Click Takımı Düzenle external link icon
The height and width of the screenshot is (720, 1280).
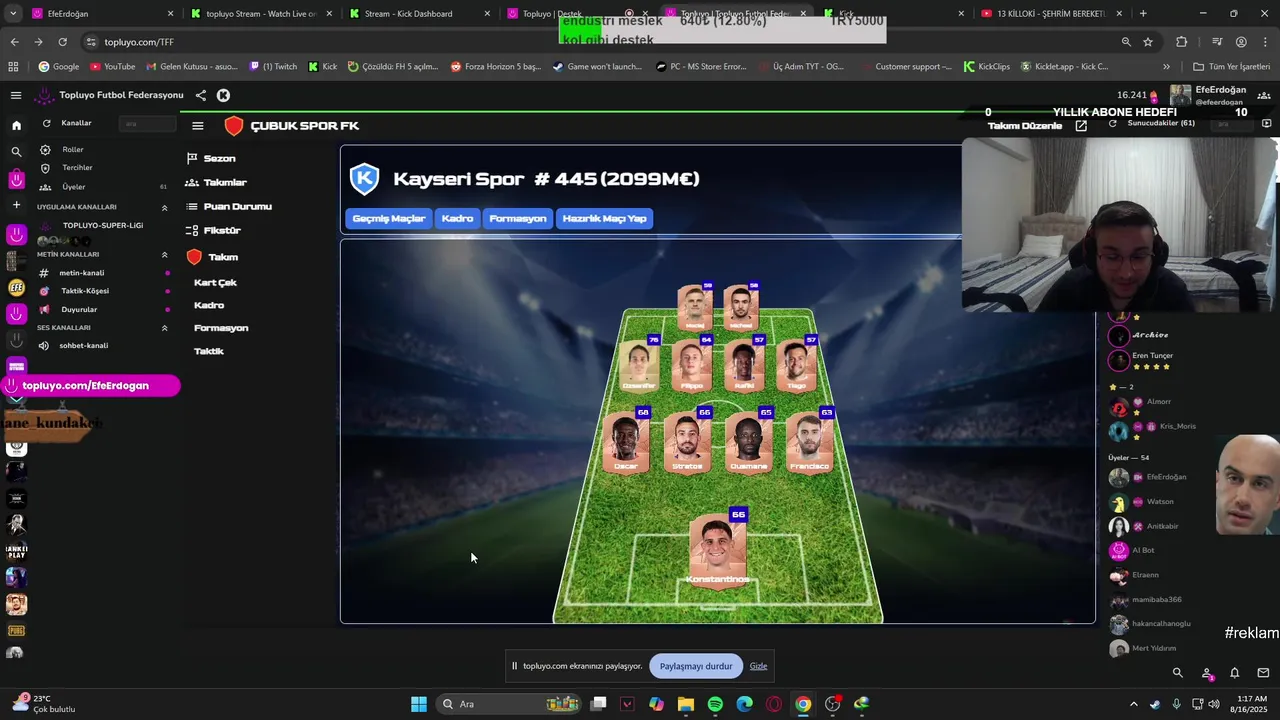[x=1081, y=126]
